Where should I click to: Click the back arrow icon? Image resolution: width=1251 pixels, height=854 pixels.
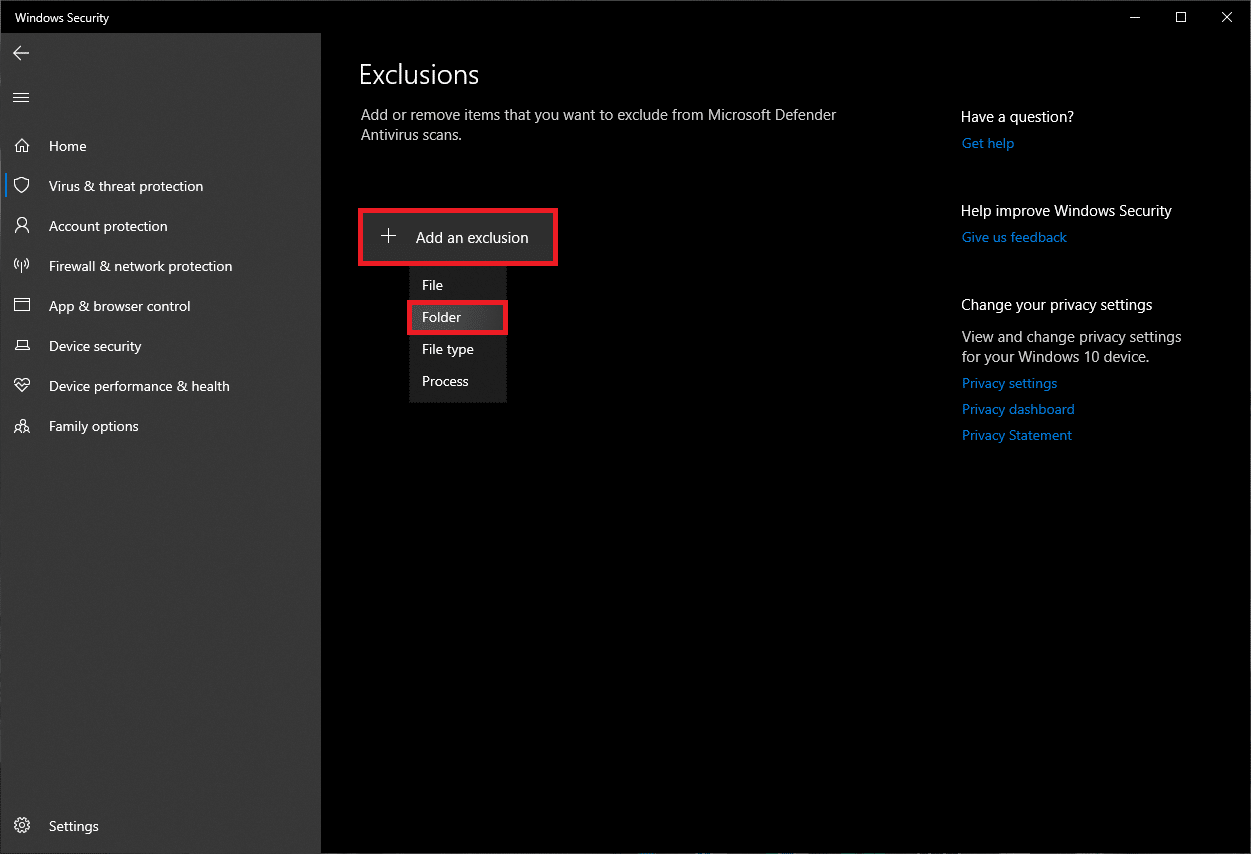(21, 53)
